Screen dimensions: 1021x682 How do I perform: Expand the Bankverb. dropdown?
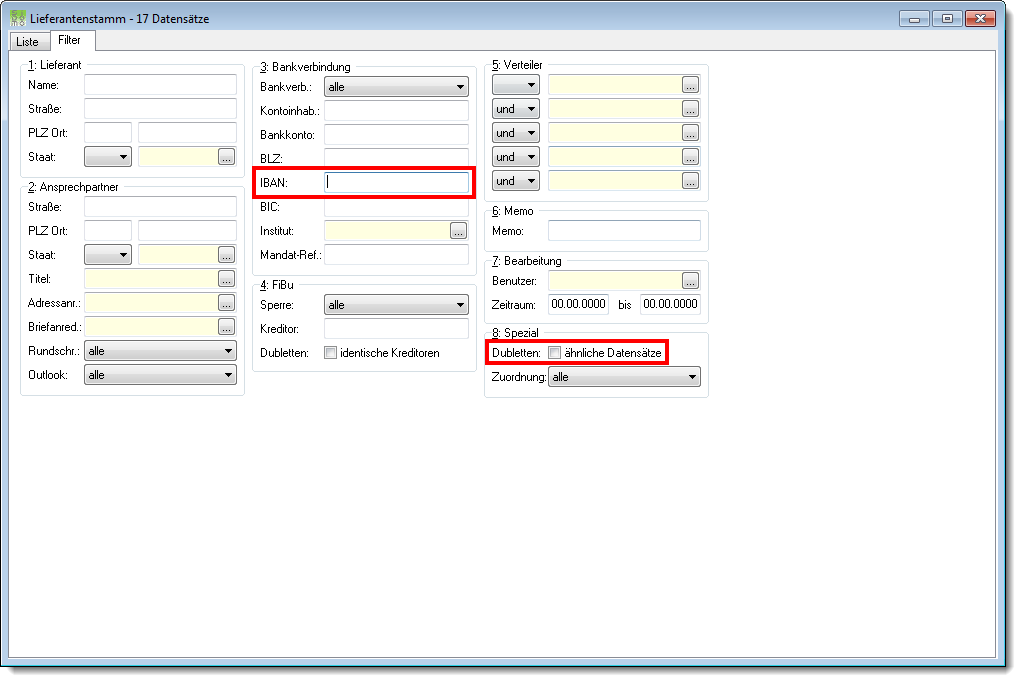(x=396, y=87)
